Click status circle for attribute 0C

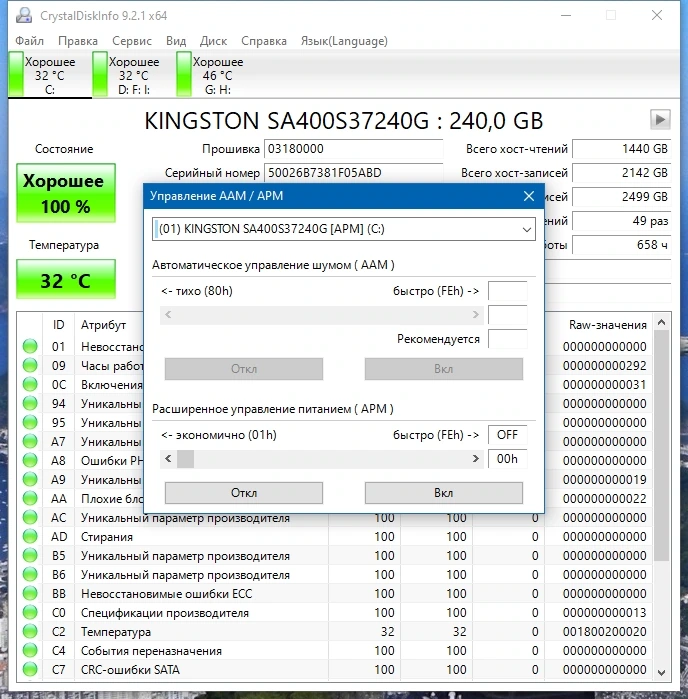30,384
